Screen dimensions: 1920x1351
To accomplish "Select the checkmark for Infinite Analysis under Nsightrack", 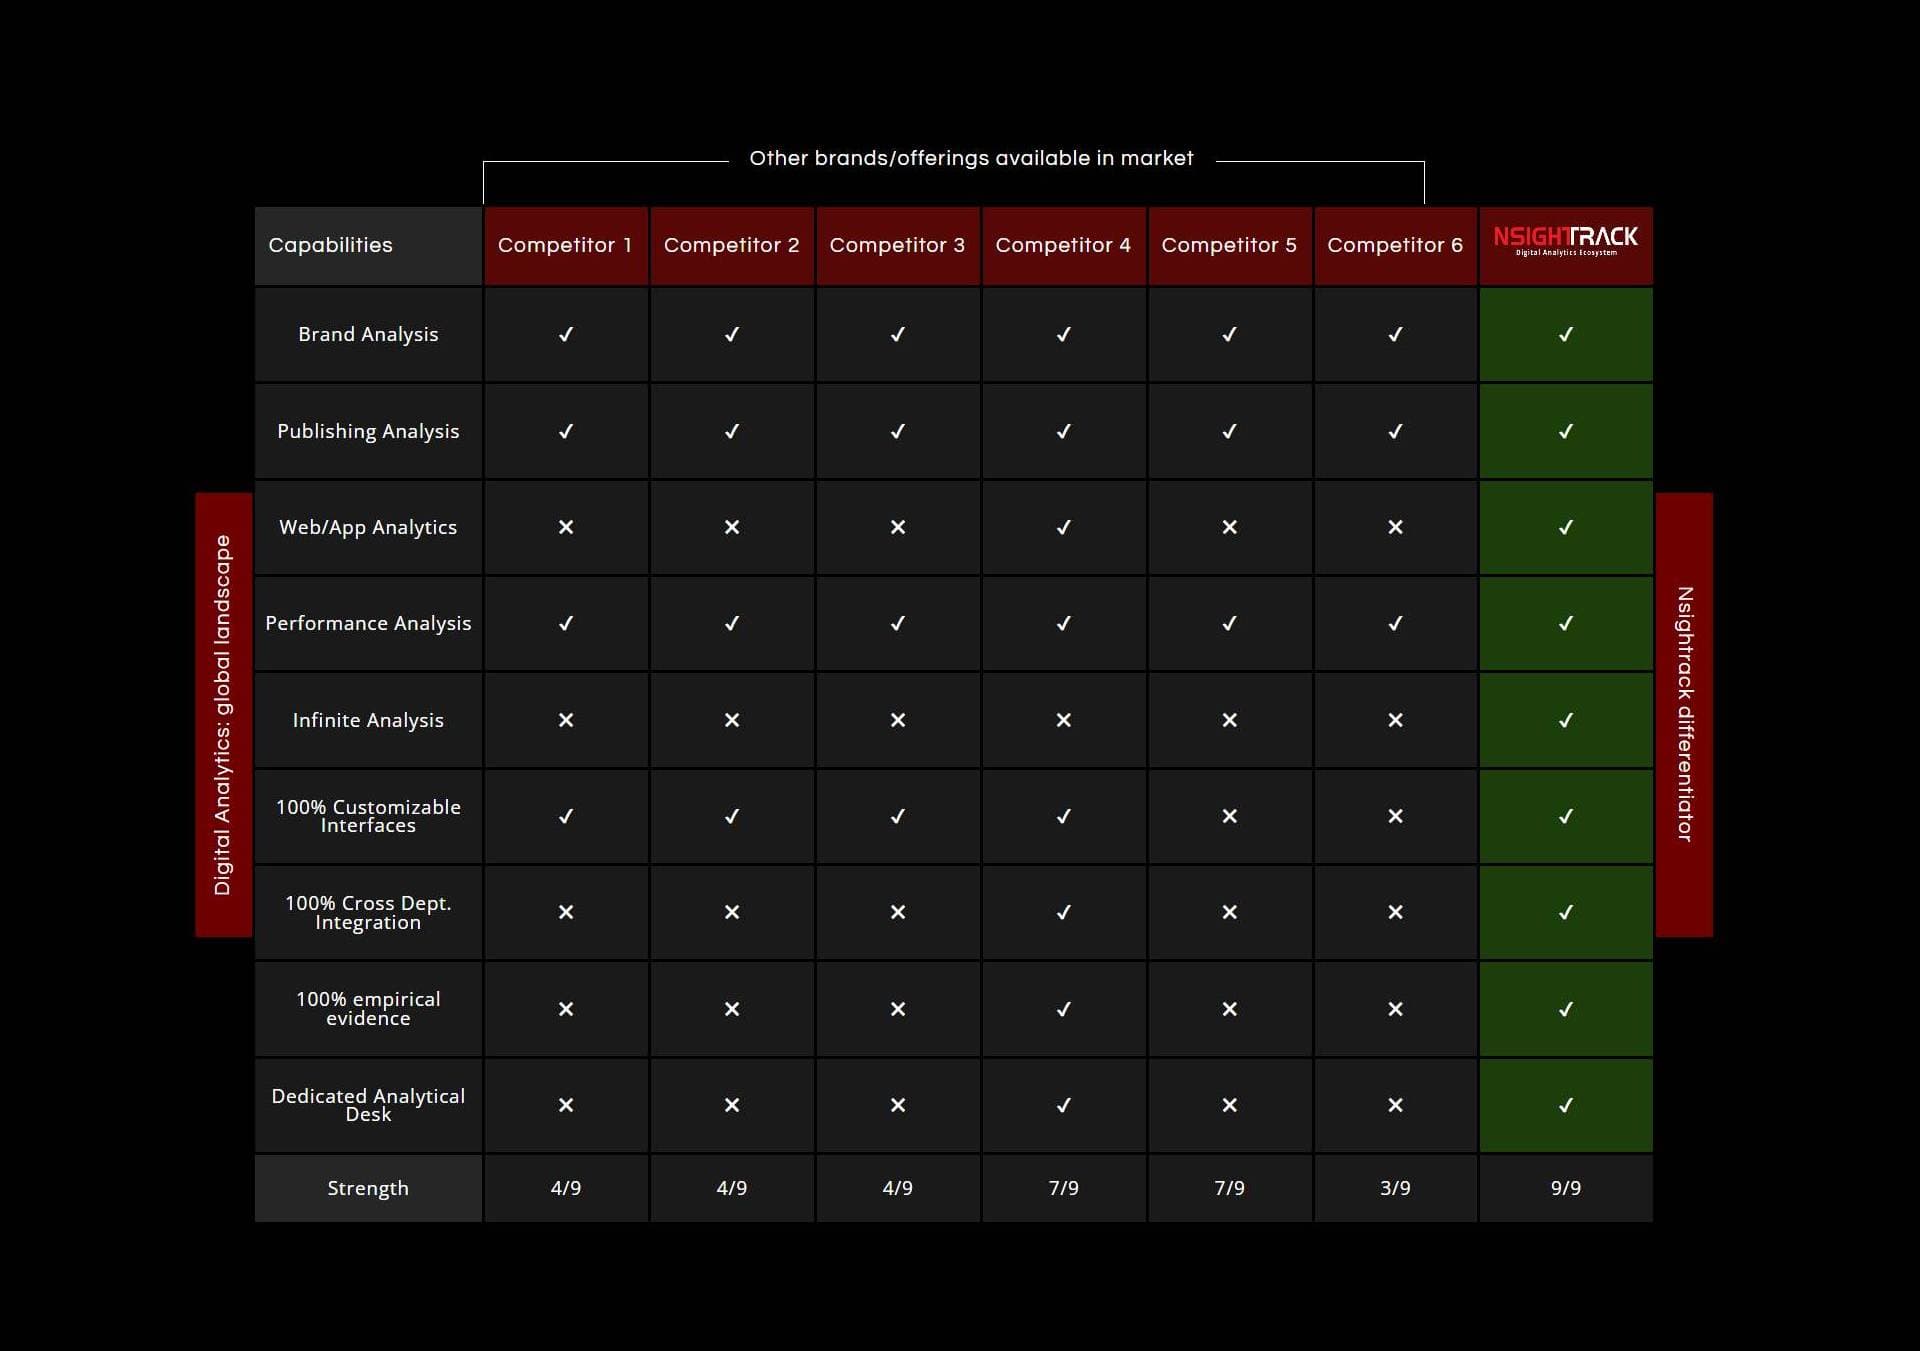I will tap(1565, 719).
